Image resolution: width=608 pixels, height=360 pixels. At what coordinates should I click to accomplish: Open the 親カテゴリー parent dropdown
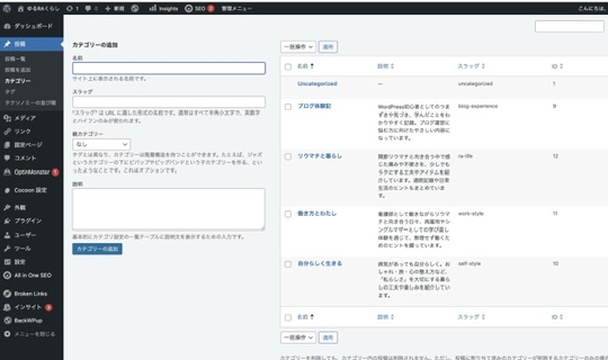click(101, 144)
